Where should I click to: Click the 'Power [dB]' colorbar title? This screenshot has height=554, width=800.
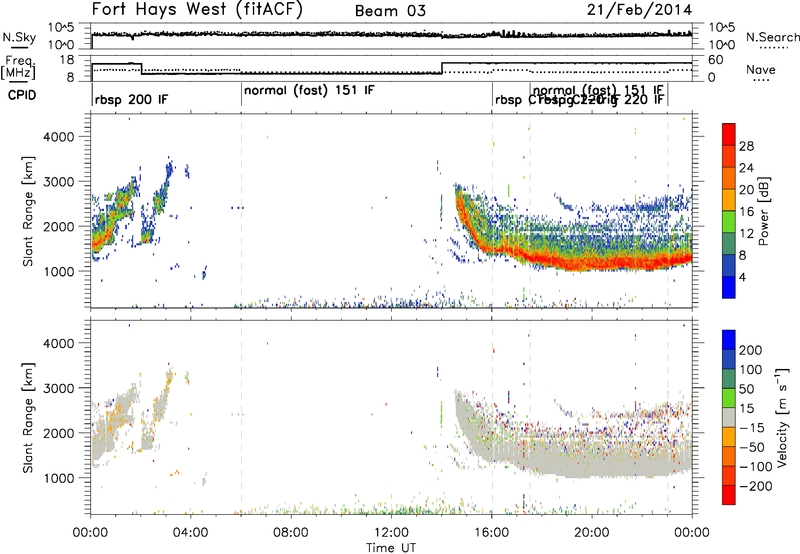click(x=764, y=211)
